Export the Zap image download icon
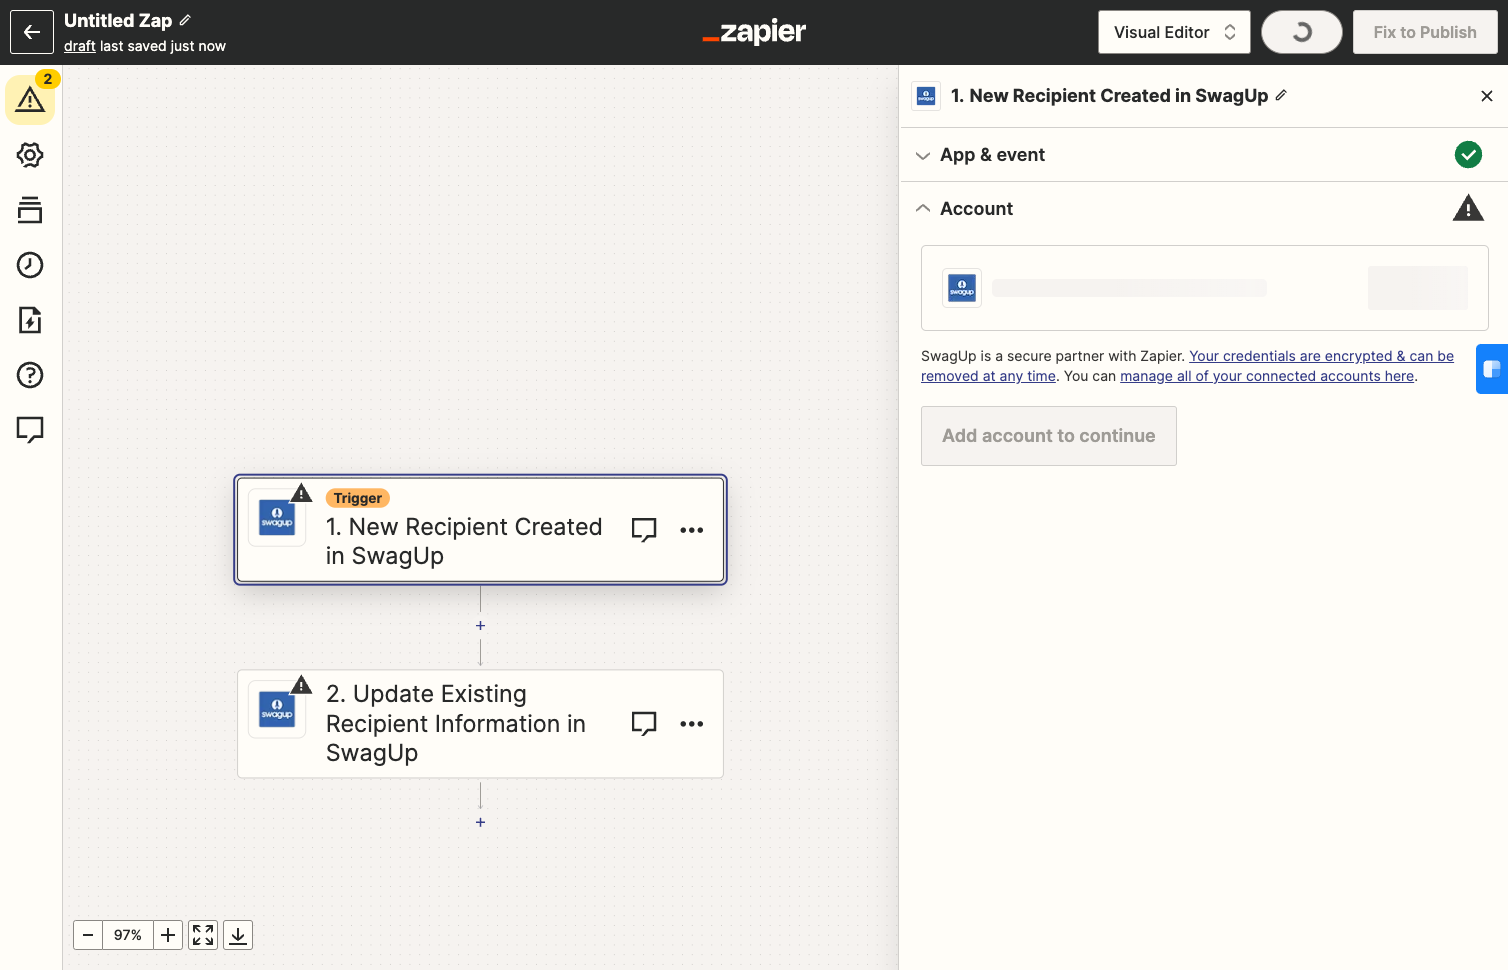1508x970 pixels. point(238,935)
